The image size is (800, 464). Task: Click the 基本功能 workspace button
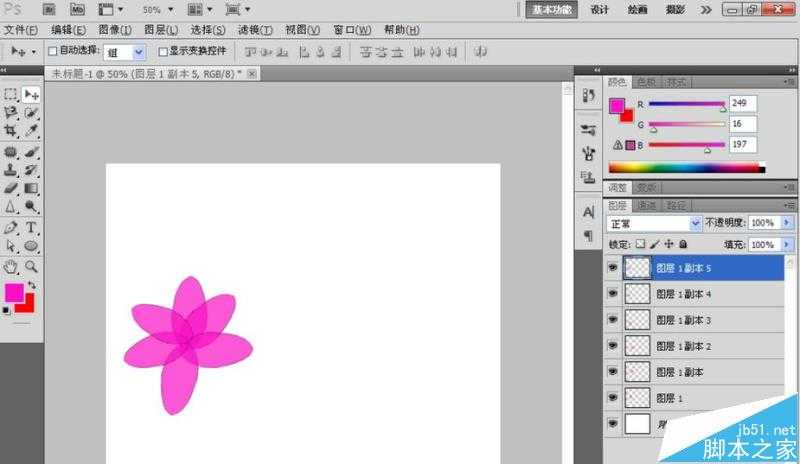tap(550, 9)
